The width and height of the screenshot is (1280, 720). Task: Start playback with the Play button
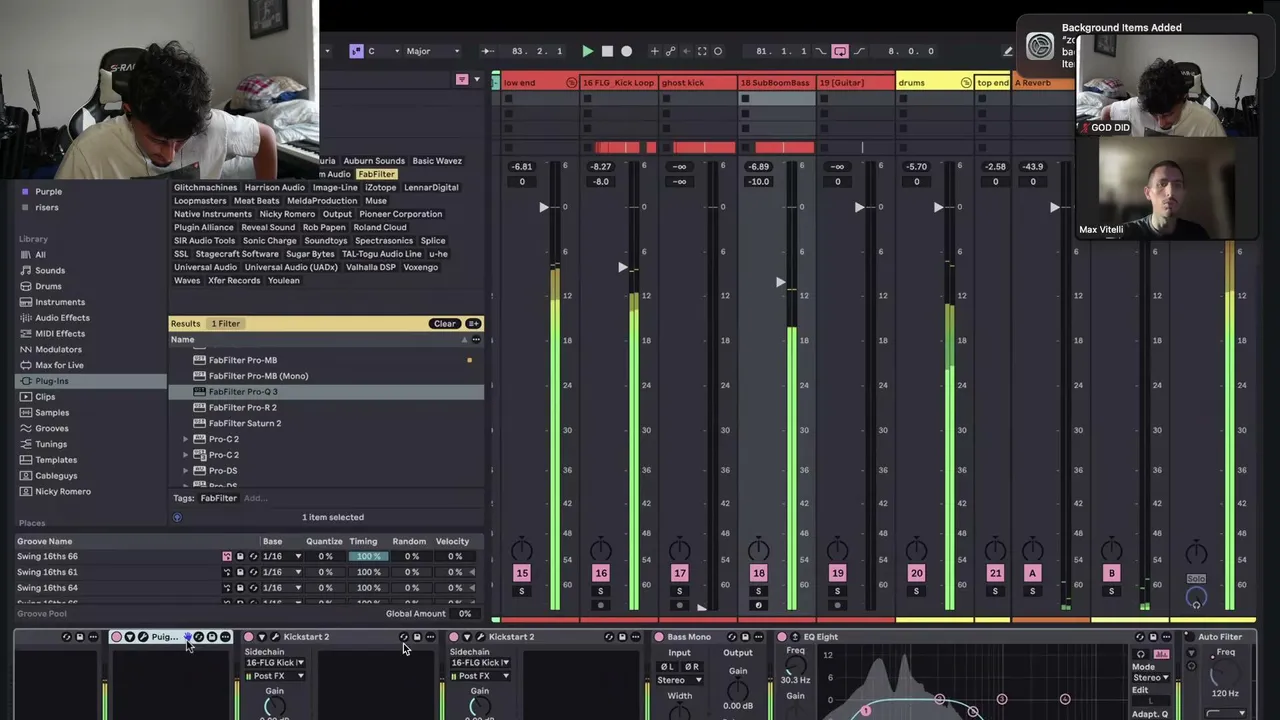click(587, 51)
